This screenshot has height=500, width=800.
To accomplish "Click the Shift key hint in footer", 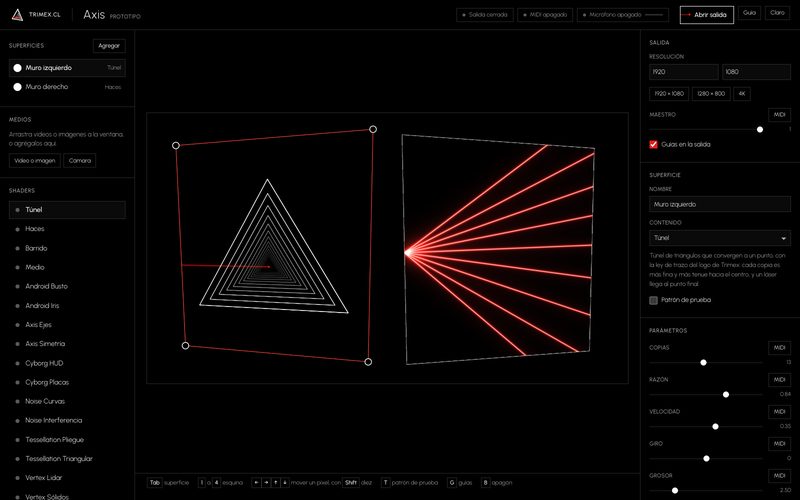I will tap(351, 482).
